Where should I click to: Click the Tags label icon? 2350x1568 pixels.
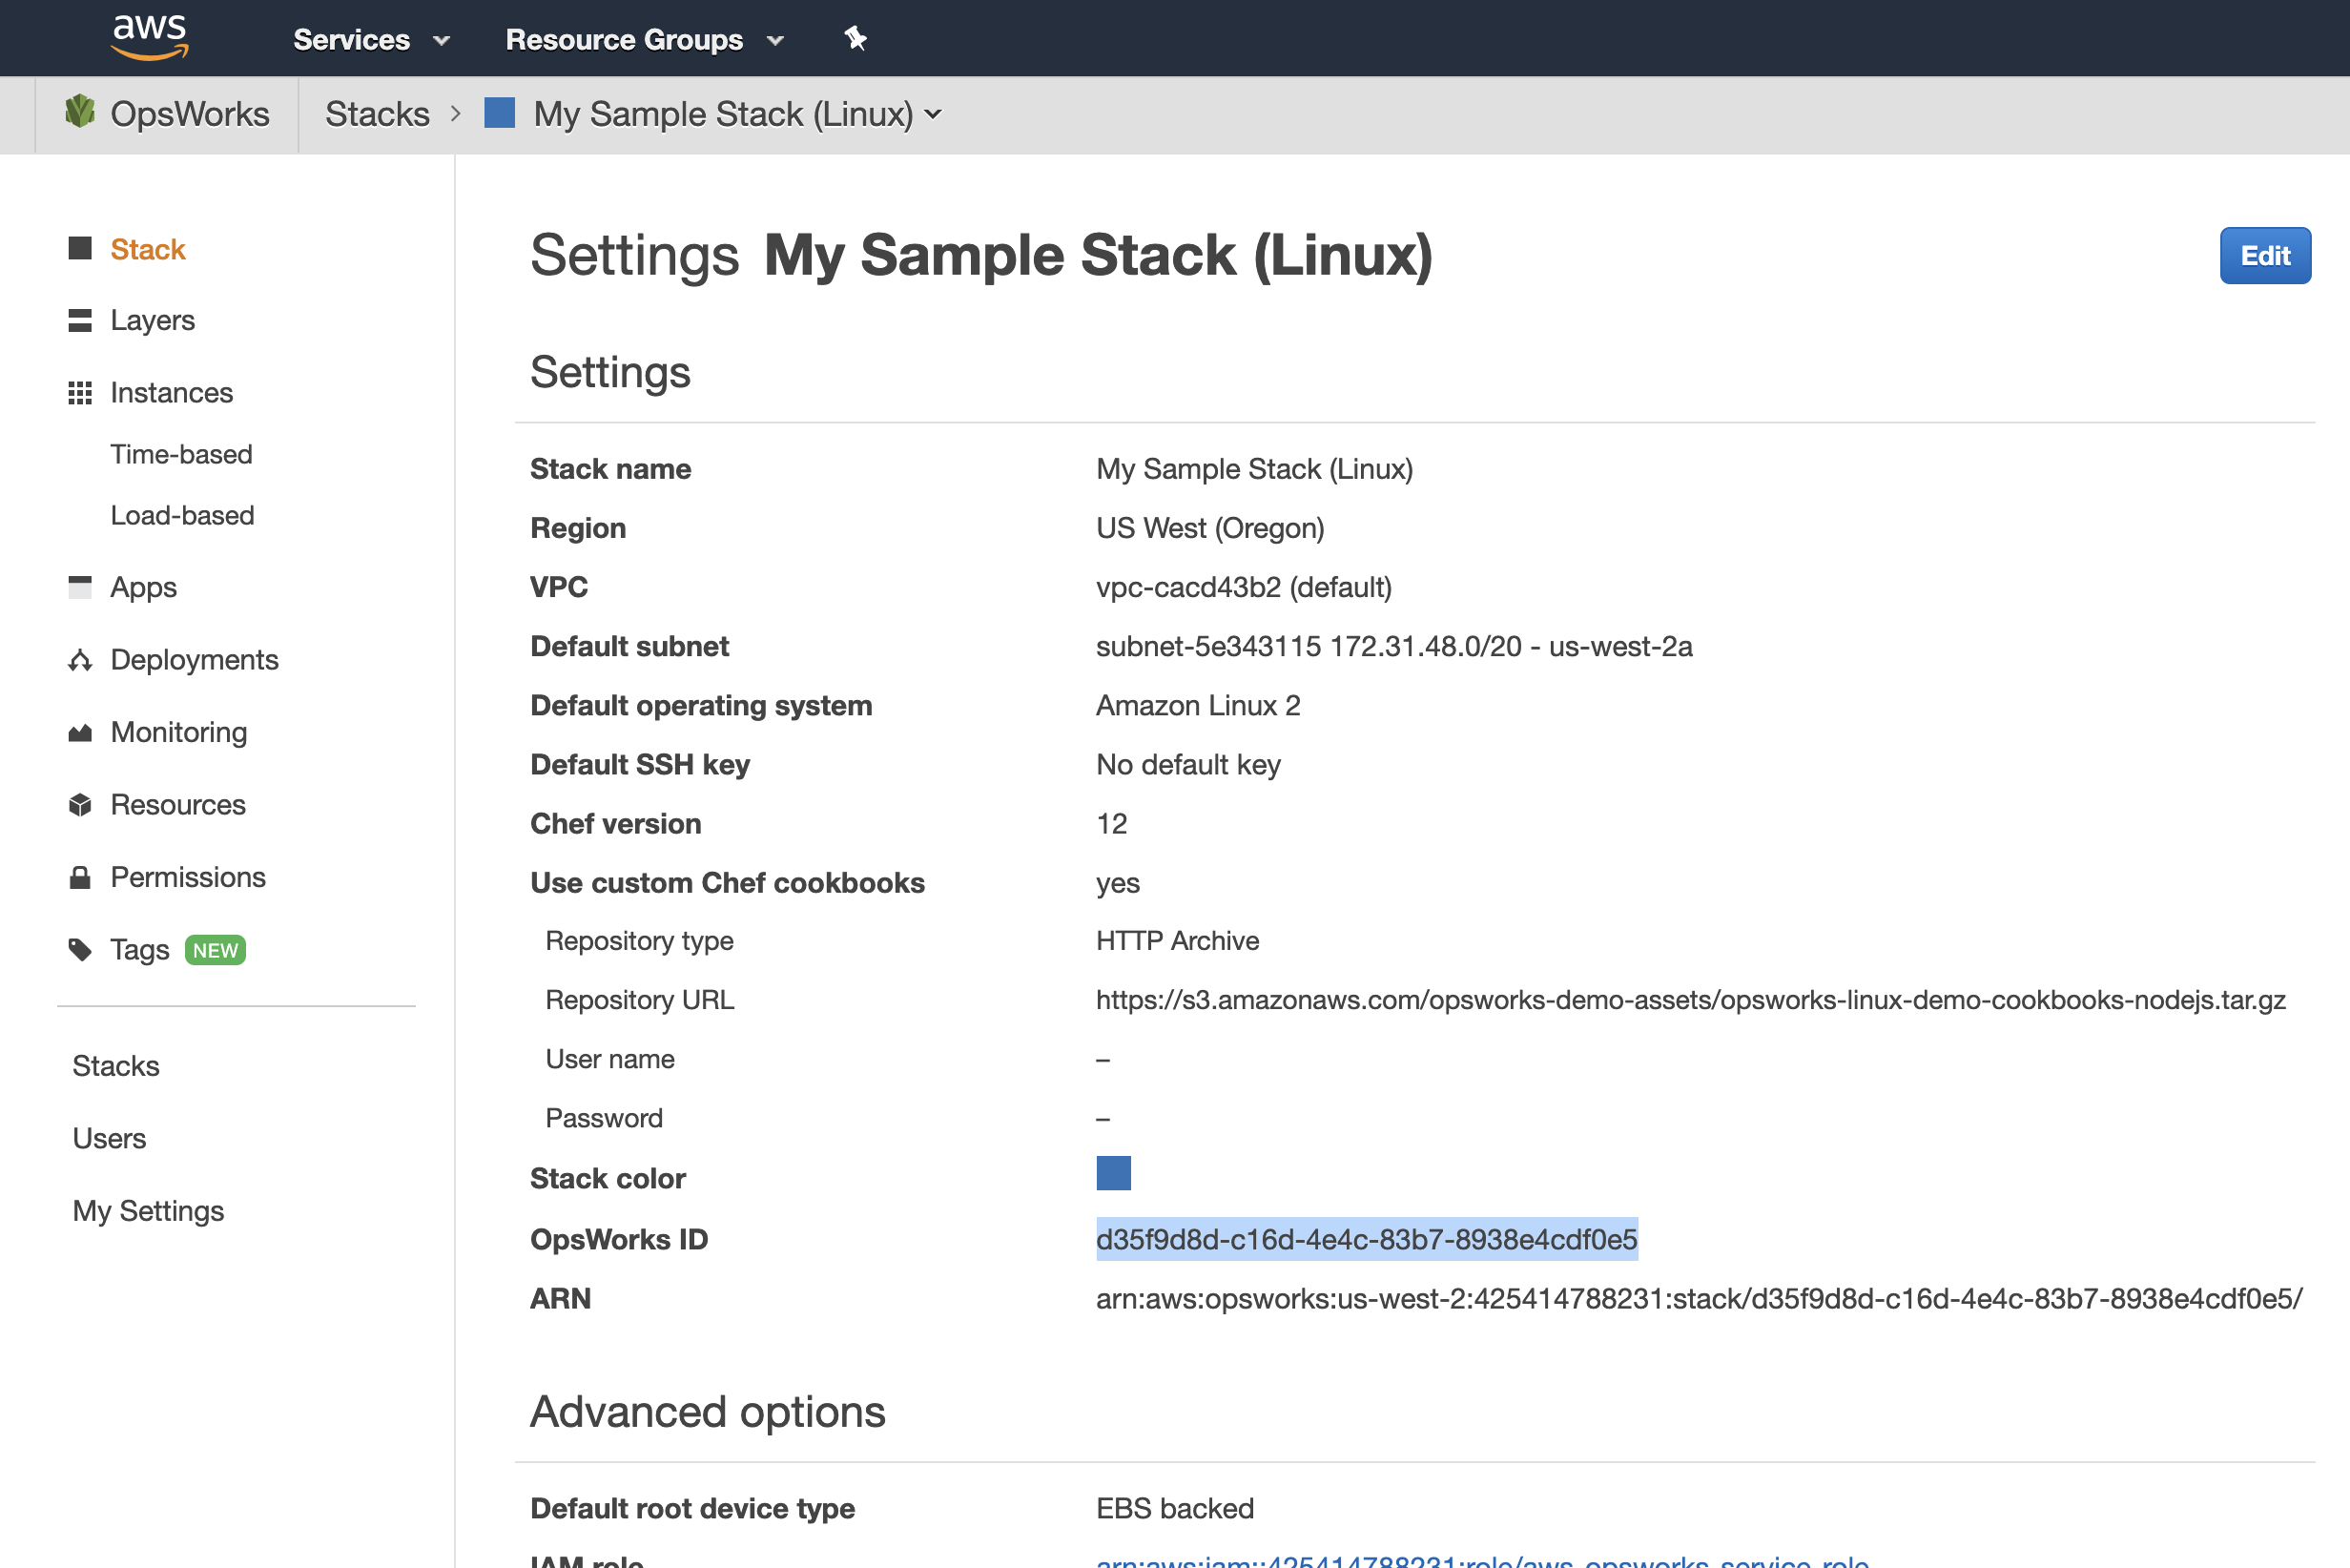[80, 949]
